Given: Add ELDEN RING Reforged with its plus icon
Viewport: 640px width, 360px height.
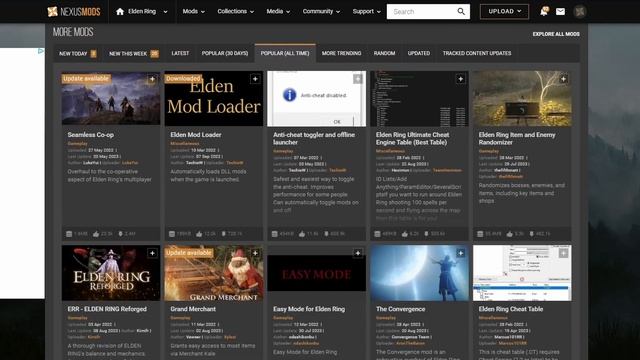Looking at the screenshot, I should pos(152,253).
